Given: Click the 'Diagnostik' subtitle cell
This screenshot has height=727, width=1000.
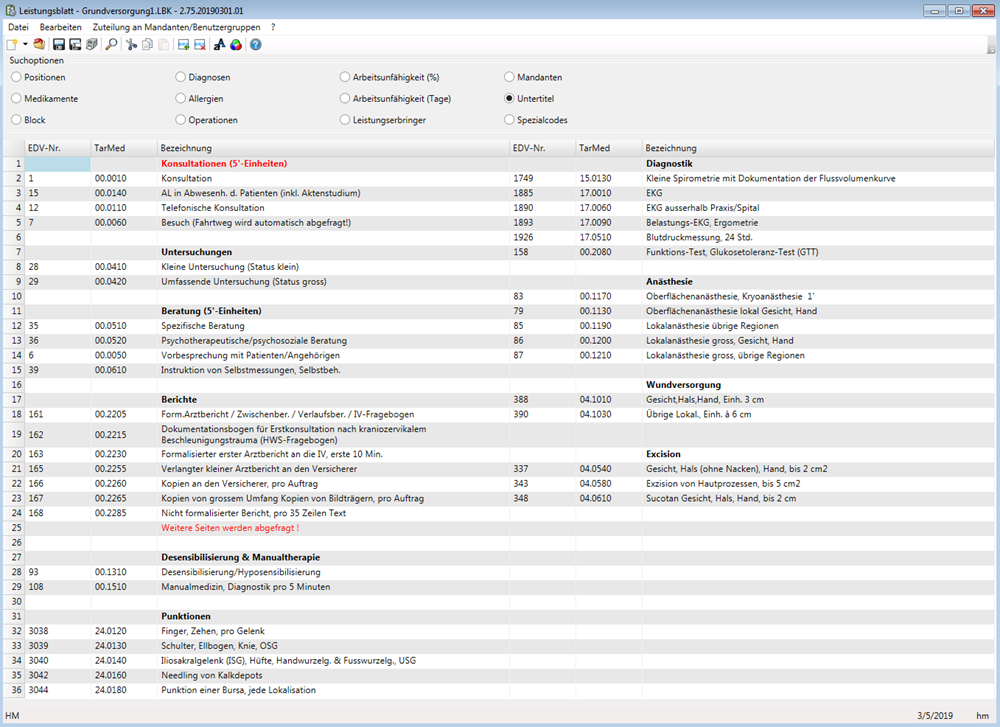Looking at the screenshot, I should pyautogui.click(x=818, y=164).
